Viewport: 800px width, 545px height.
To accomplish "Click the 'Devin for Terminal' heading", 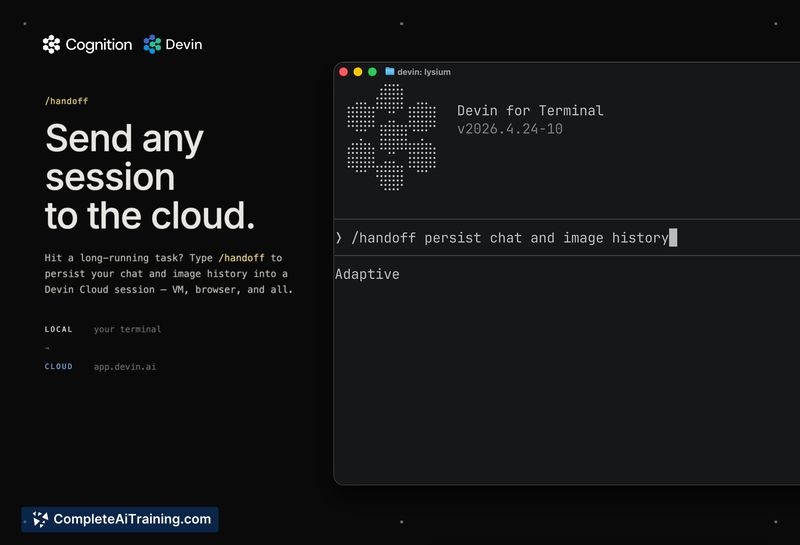I will click(x=530, y=111).
